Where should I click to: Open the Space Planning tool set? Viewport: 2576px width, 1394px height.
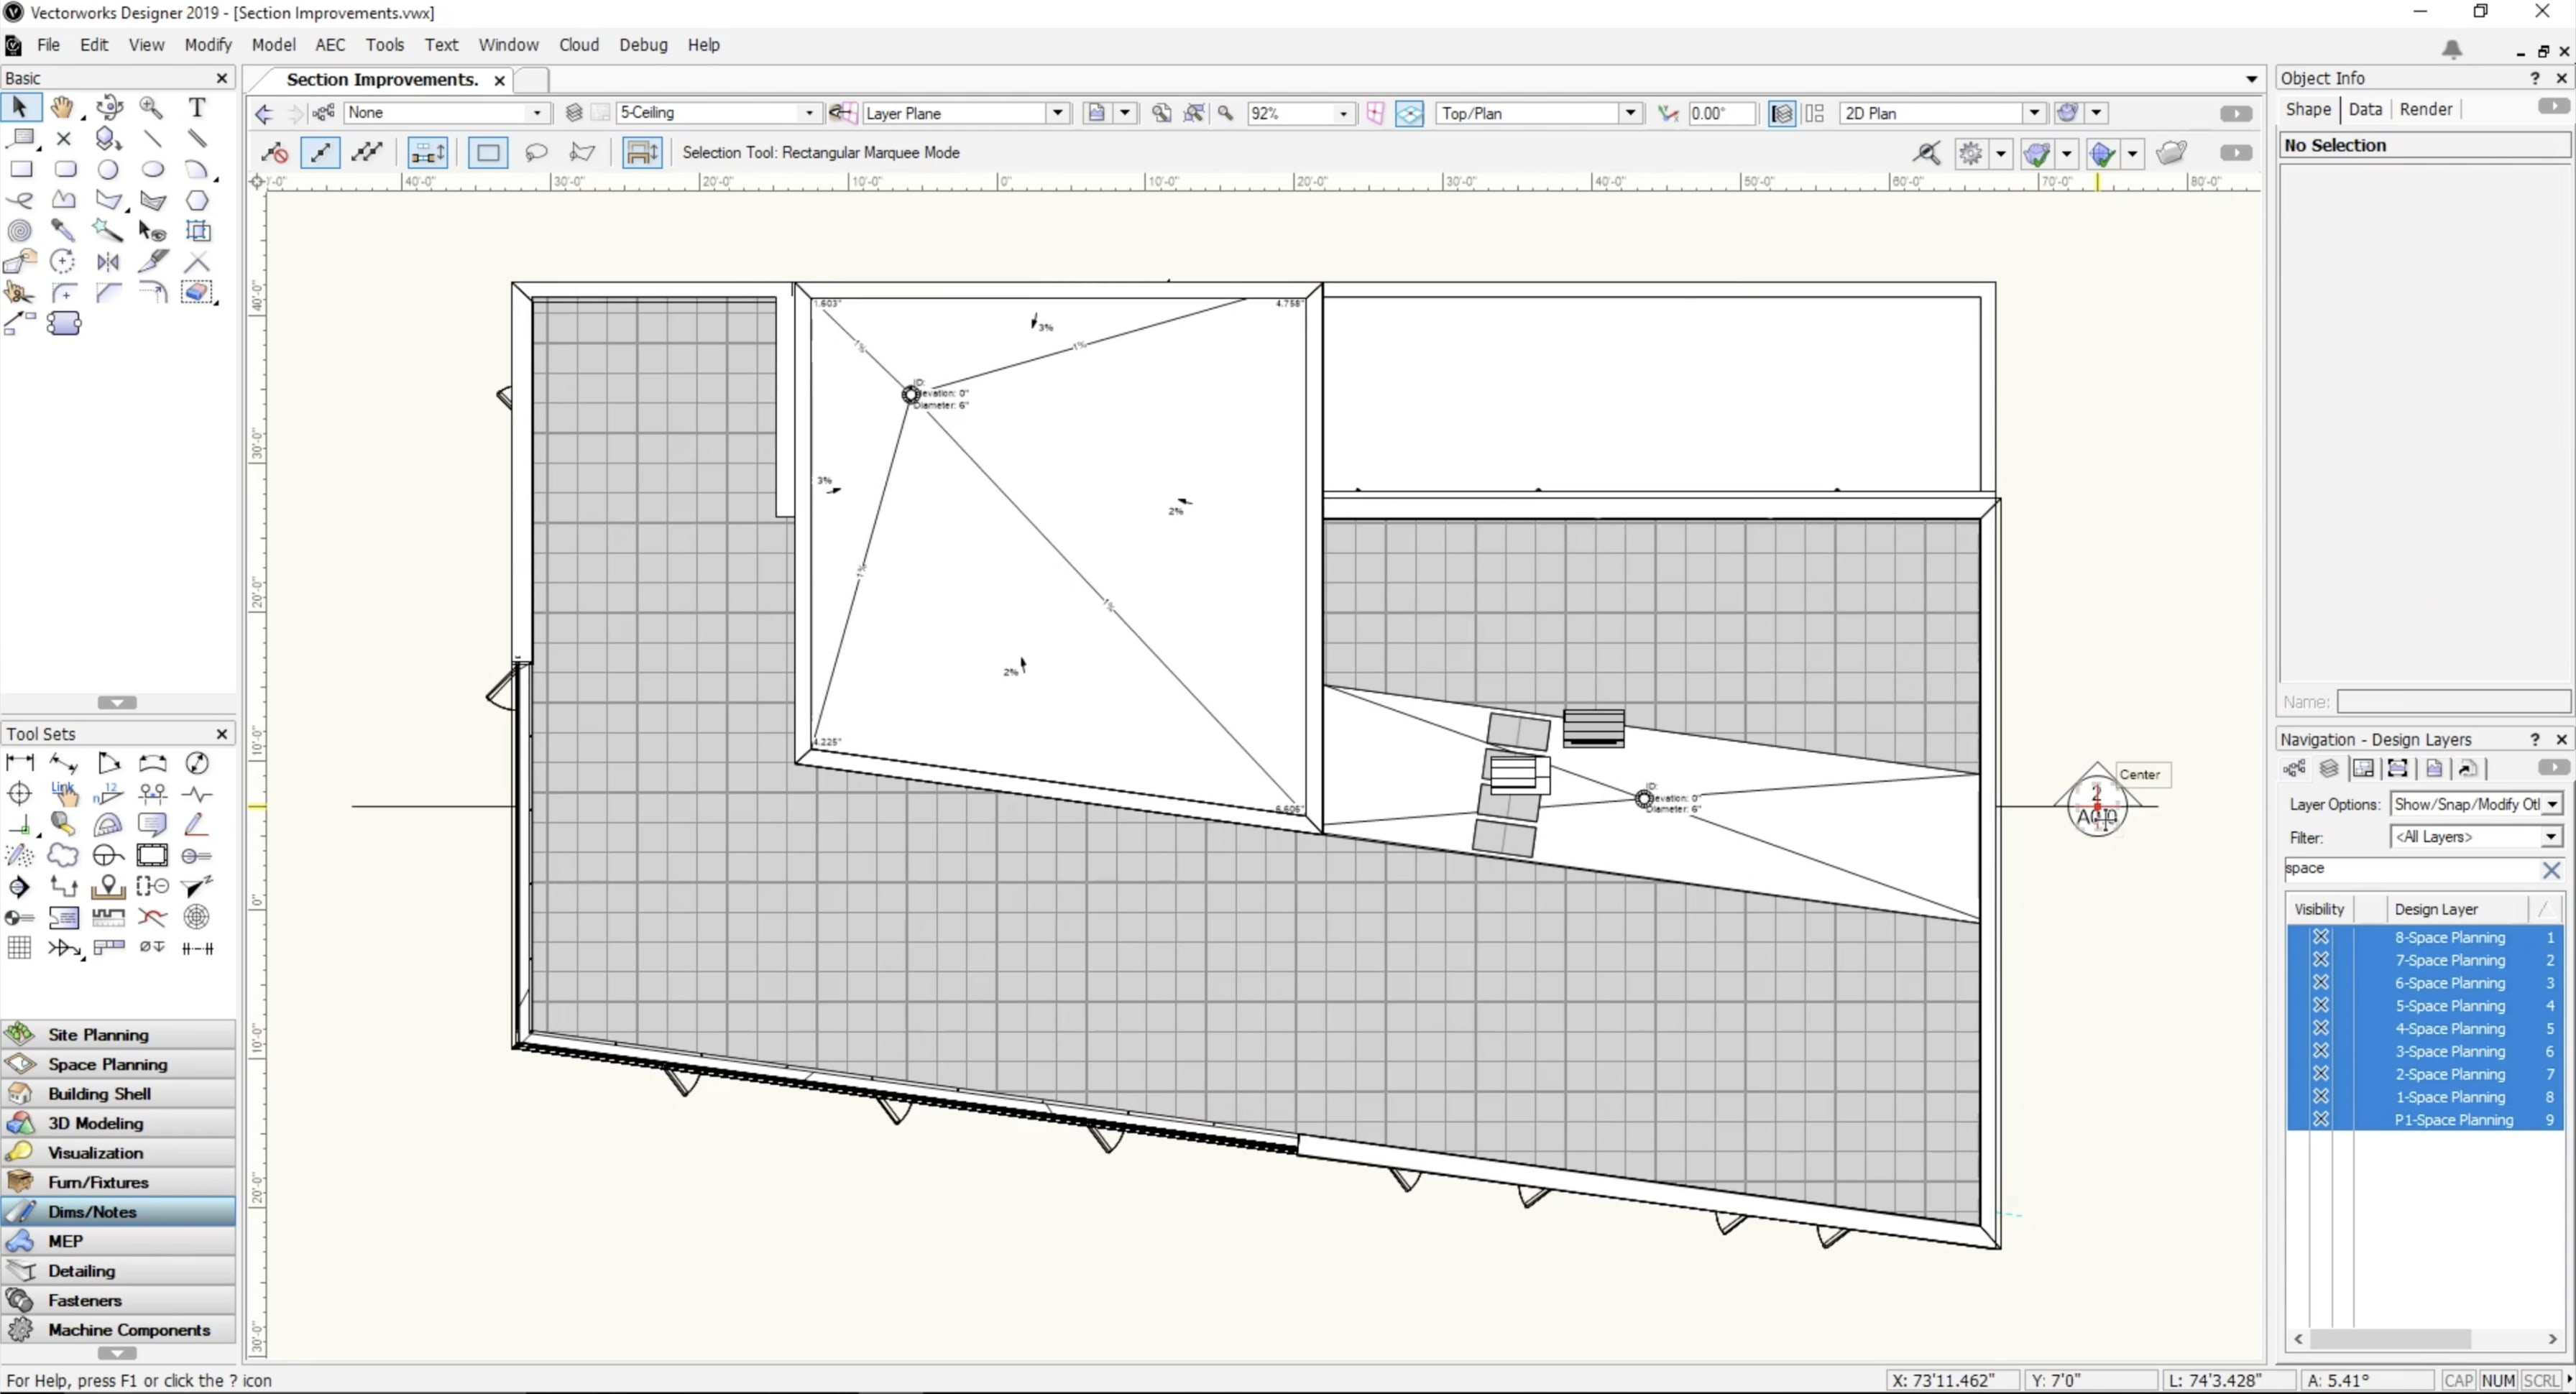pyautogui.click(x=118, y=1064)
